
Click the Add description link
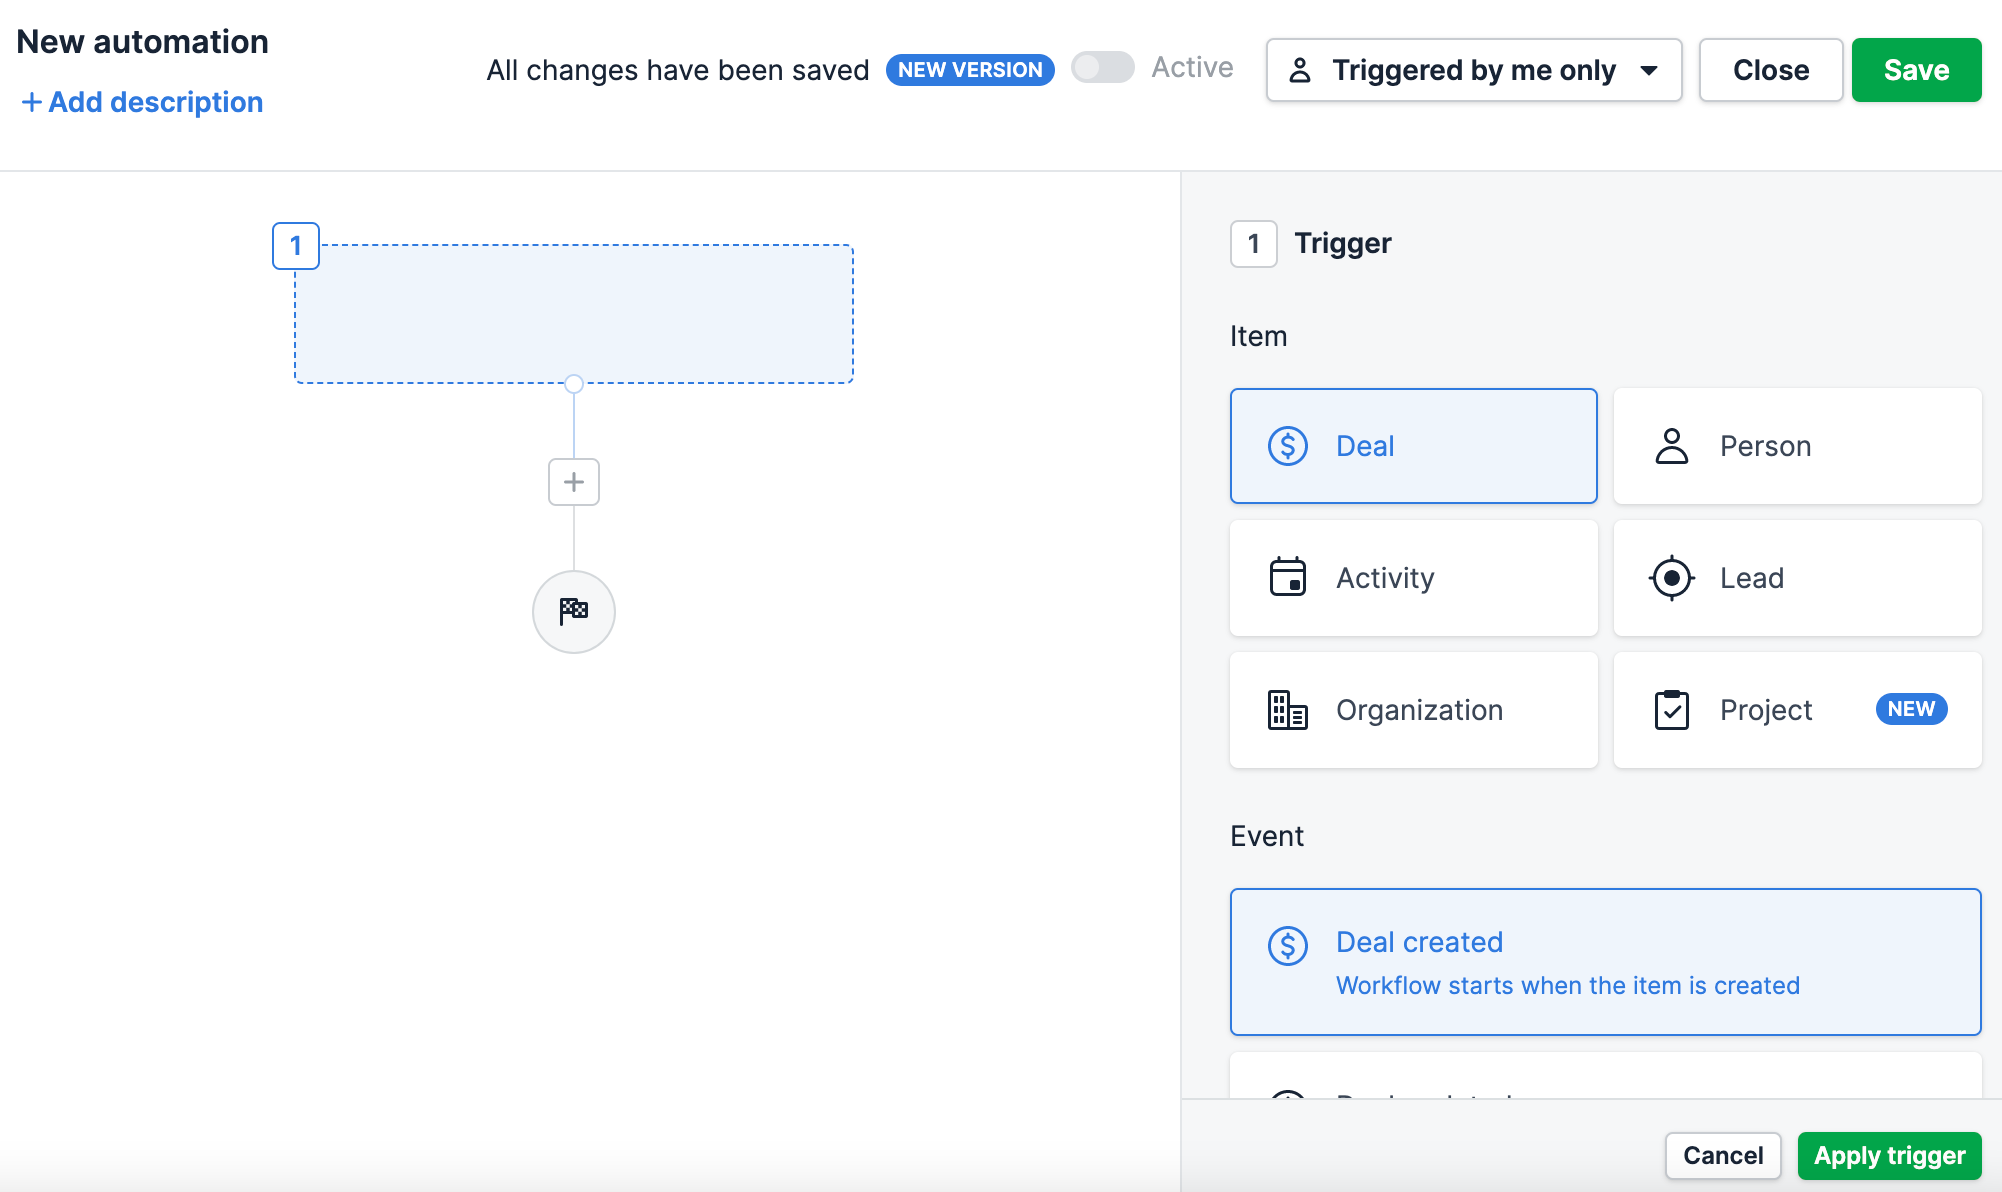141,101
